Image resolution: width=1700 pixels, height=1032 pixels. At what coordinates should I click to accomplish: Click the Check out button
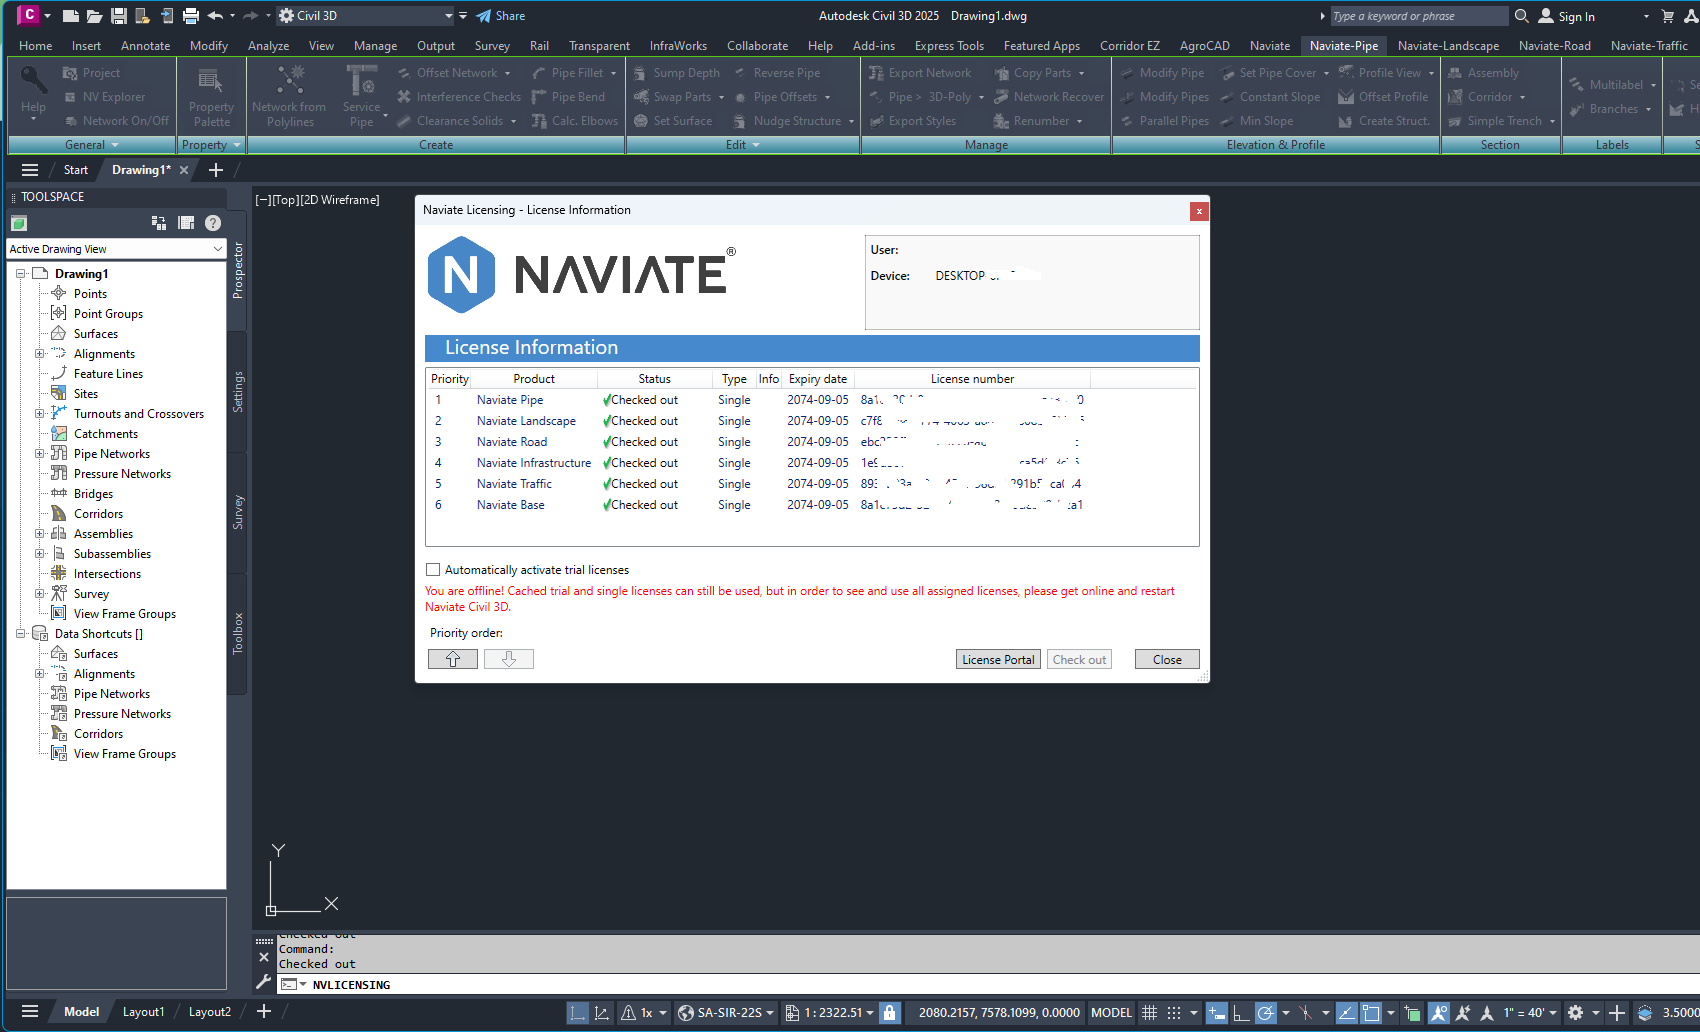pos(1079,660)
